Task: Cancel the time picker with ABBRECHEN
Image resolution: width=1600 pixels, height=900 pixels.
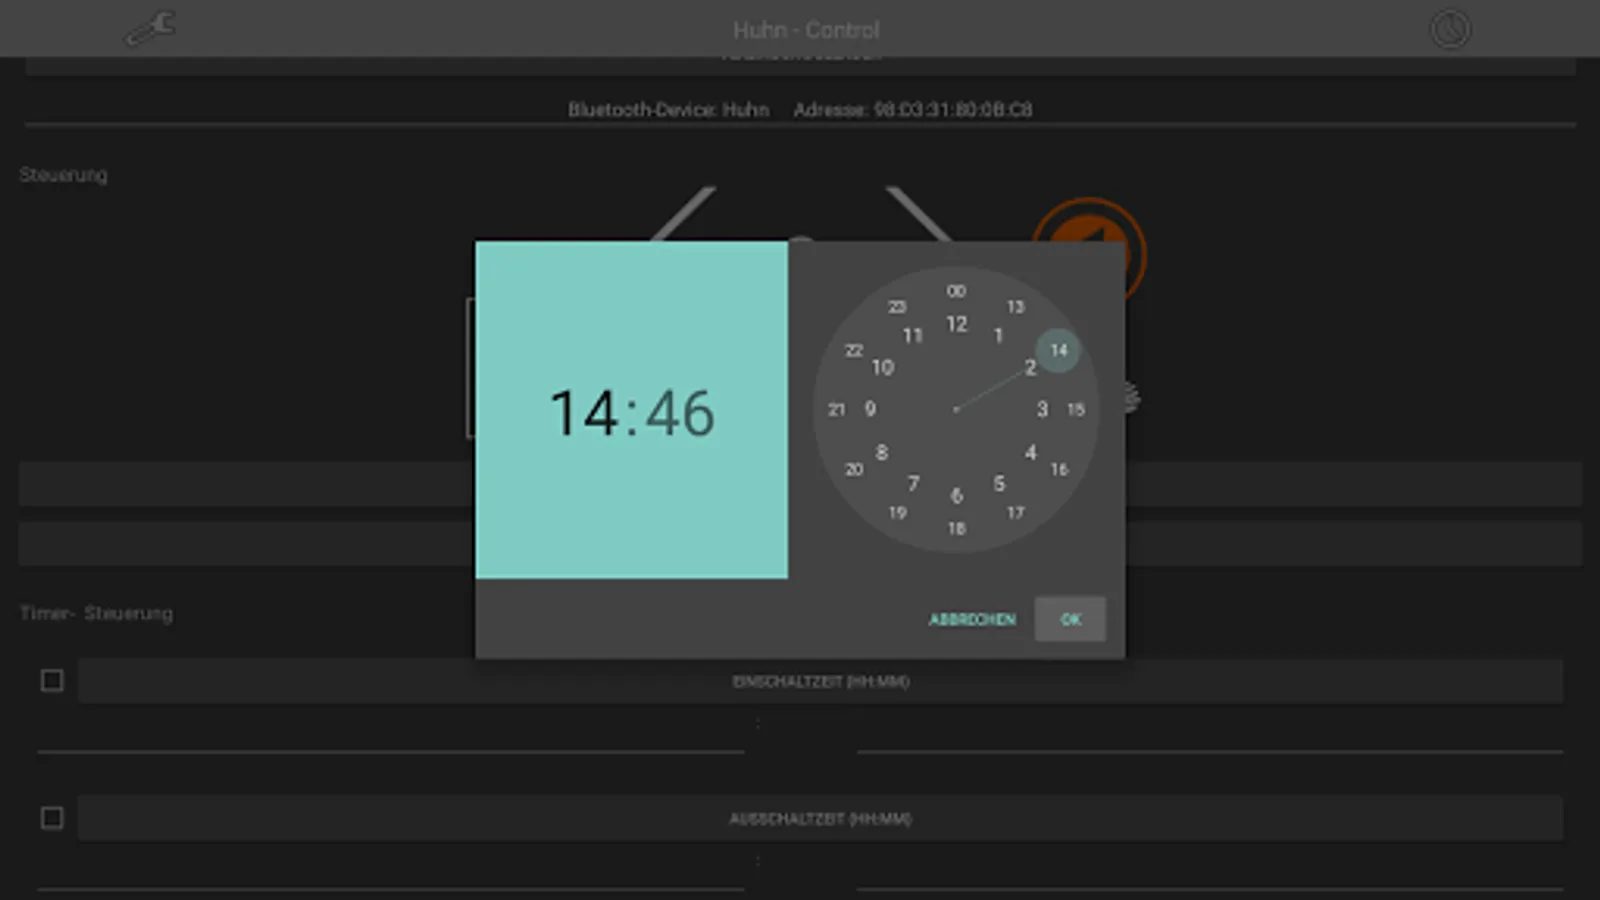Action: 971,619
